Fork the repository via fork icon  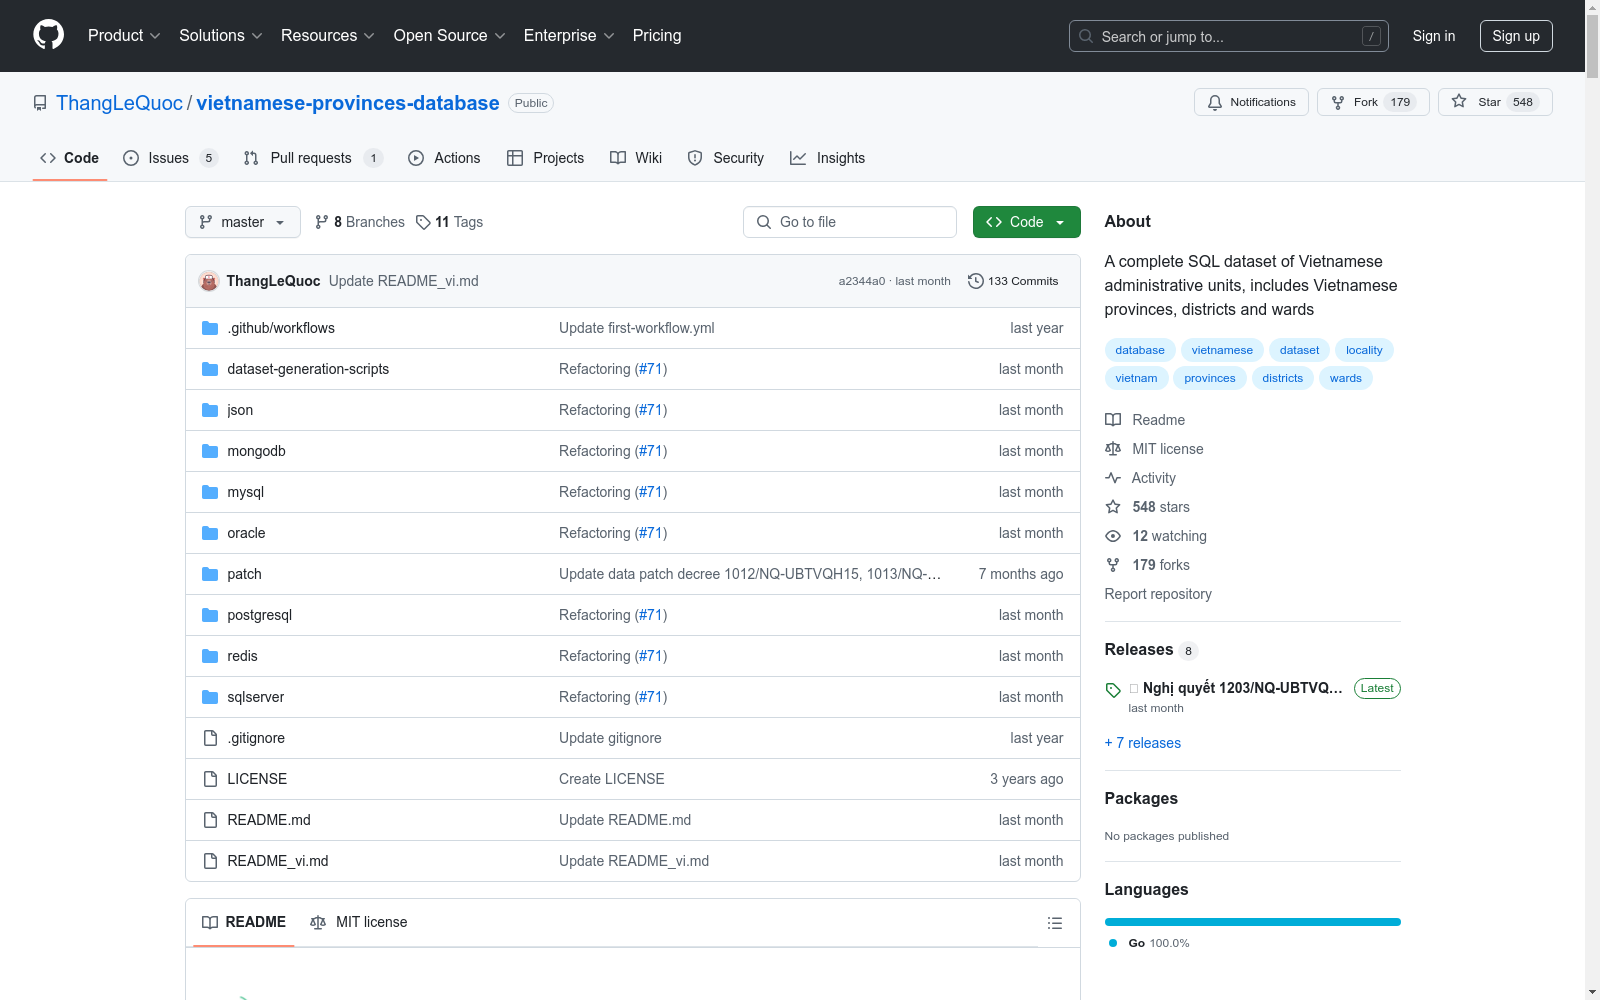1338,102
